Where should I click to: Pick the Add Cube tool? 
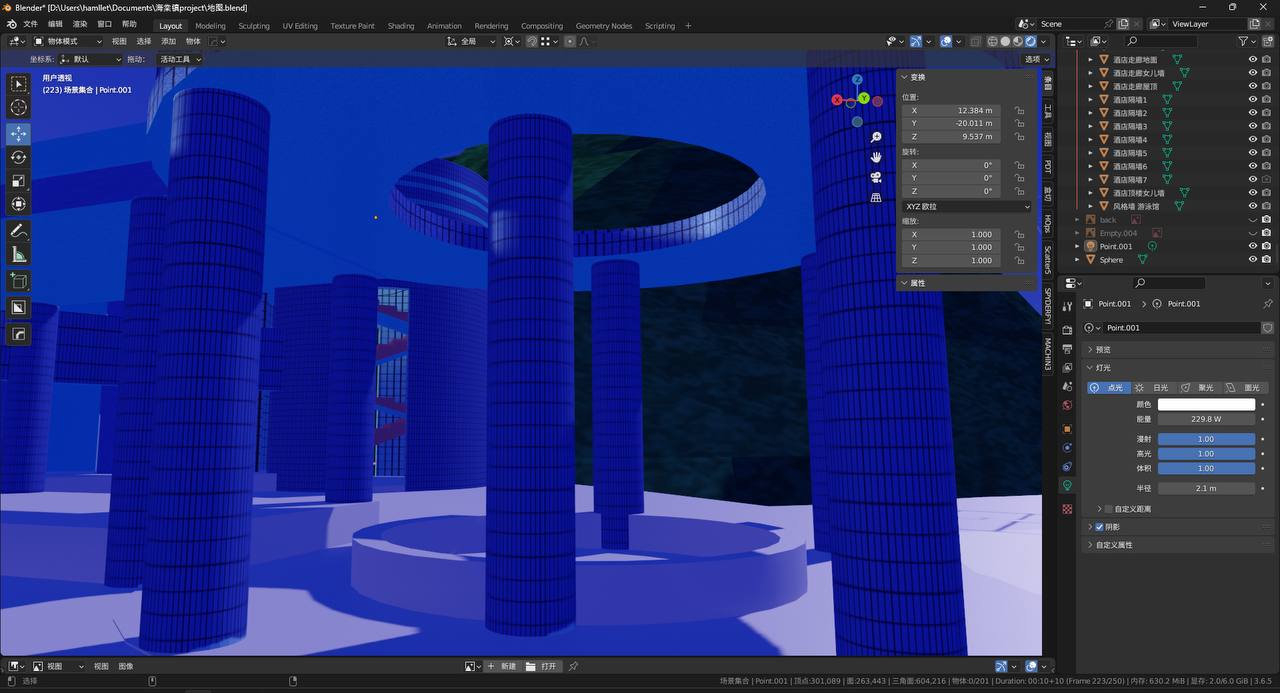pos(19,282)
